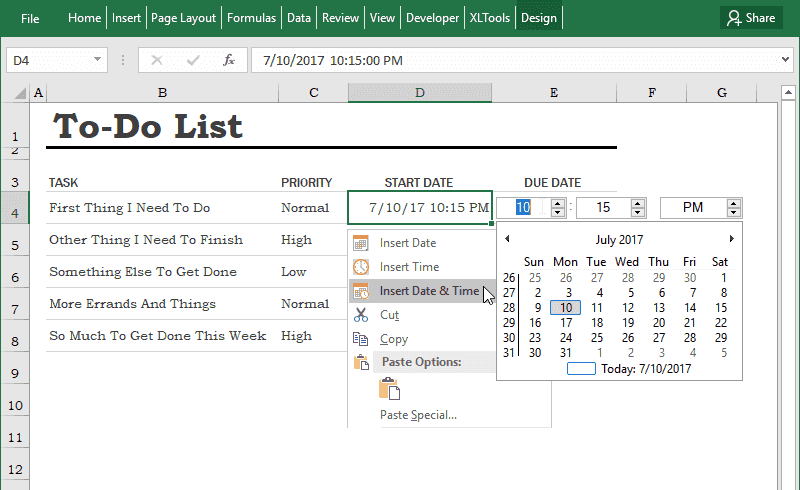
Task: Click the Low priority cell
Action: [313, 272]
